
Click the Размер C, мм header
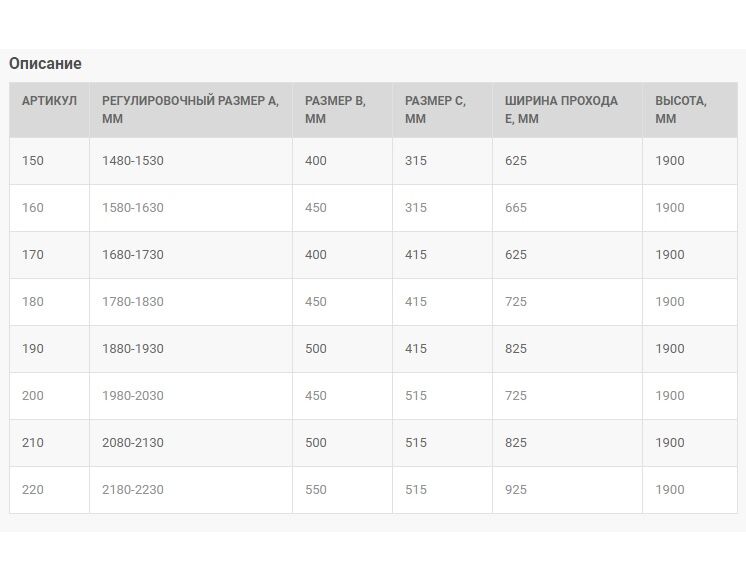coord(435,109)
